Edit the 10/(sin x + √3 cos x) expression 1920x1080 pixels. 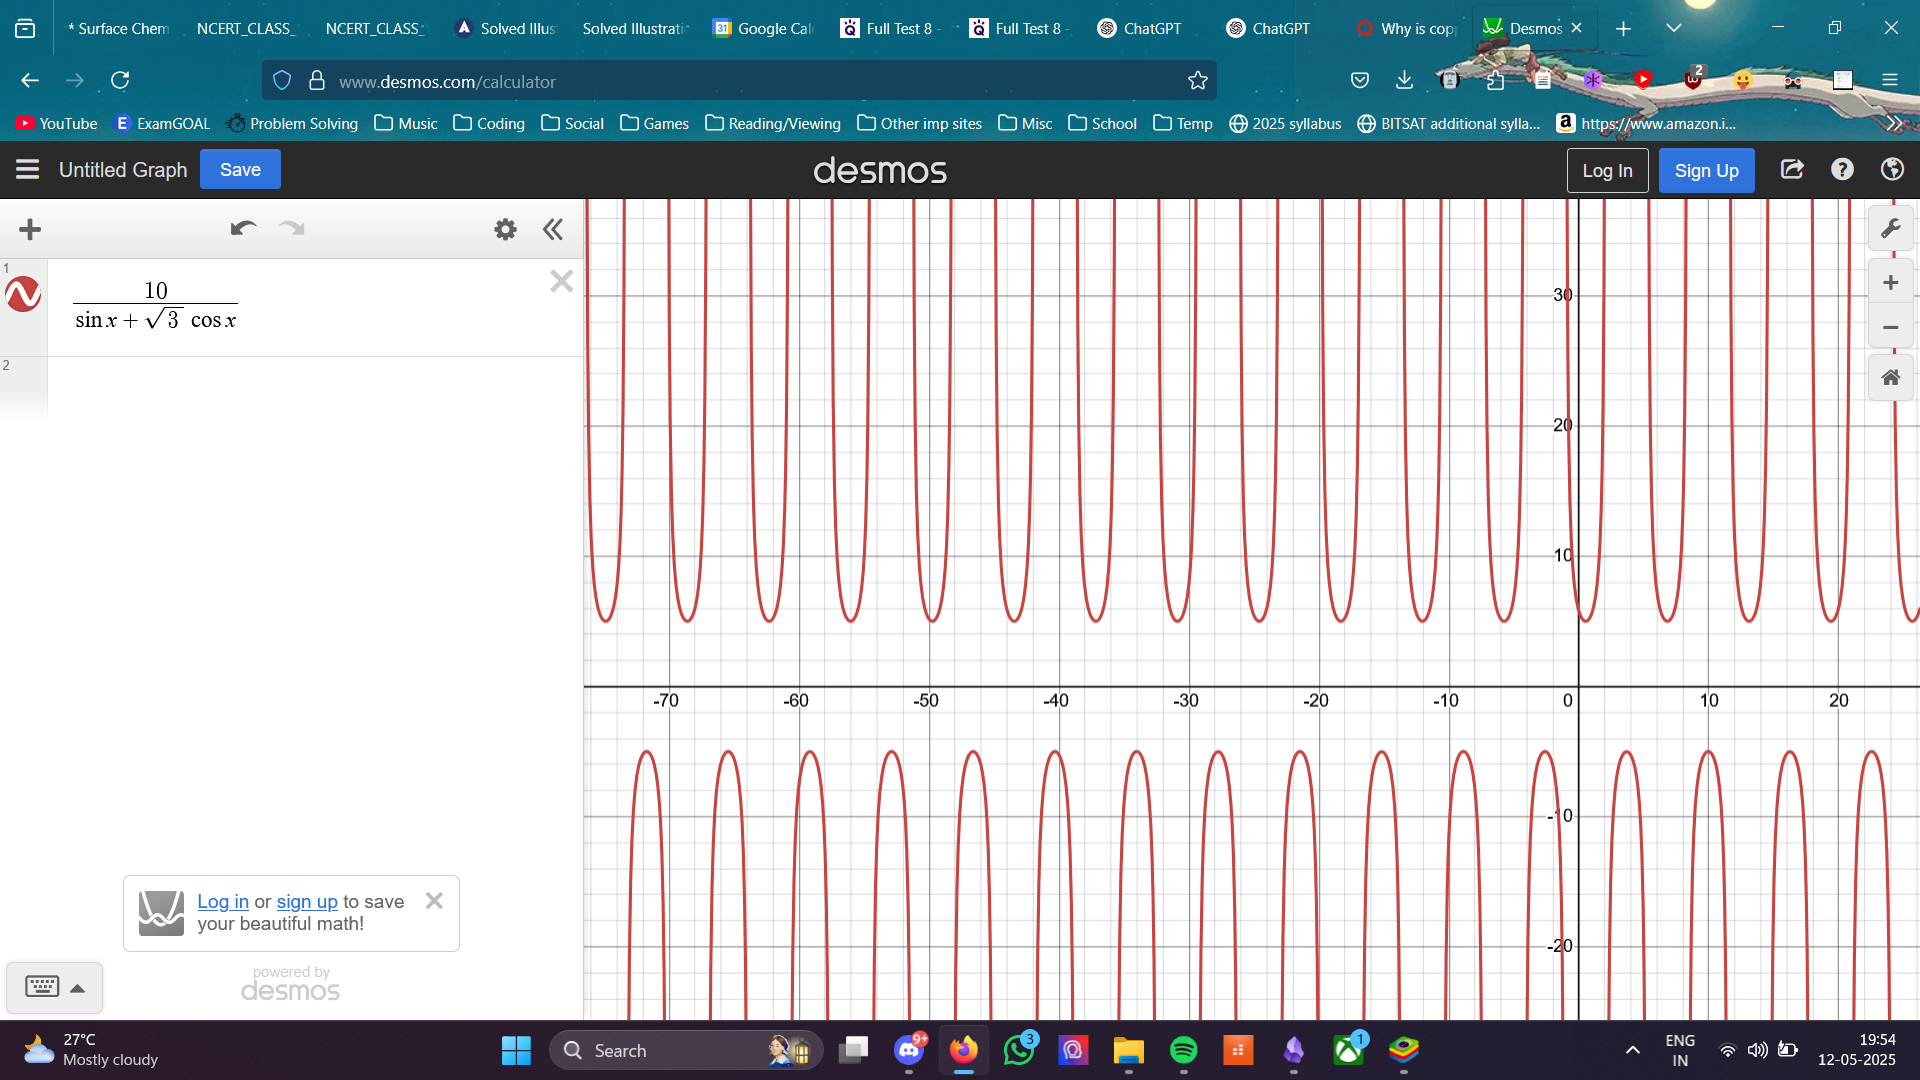pyautogui.click(x=155, y=305)
